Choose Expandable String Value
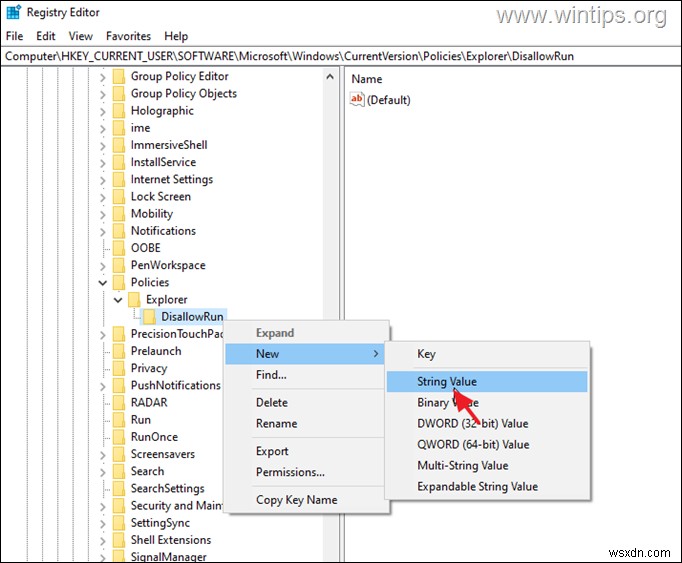This screenshot has height=563, width=682. pyautogui.click(x=487, y=486)
